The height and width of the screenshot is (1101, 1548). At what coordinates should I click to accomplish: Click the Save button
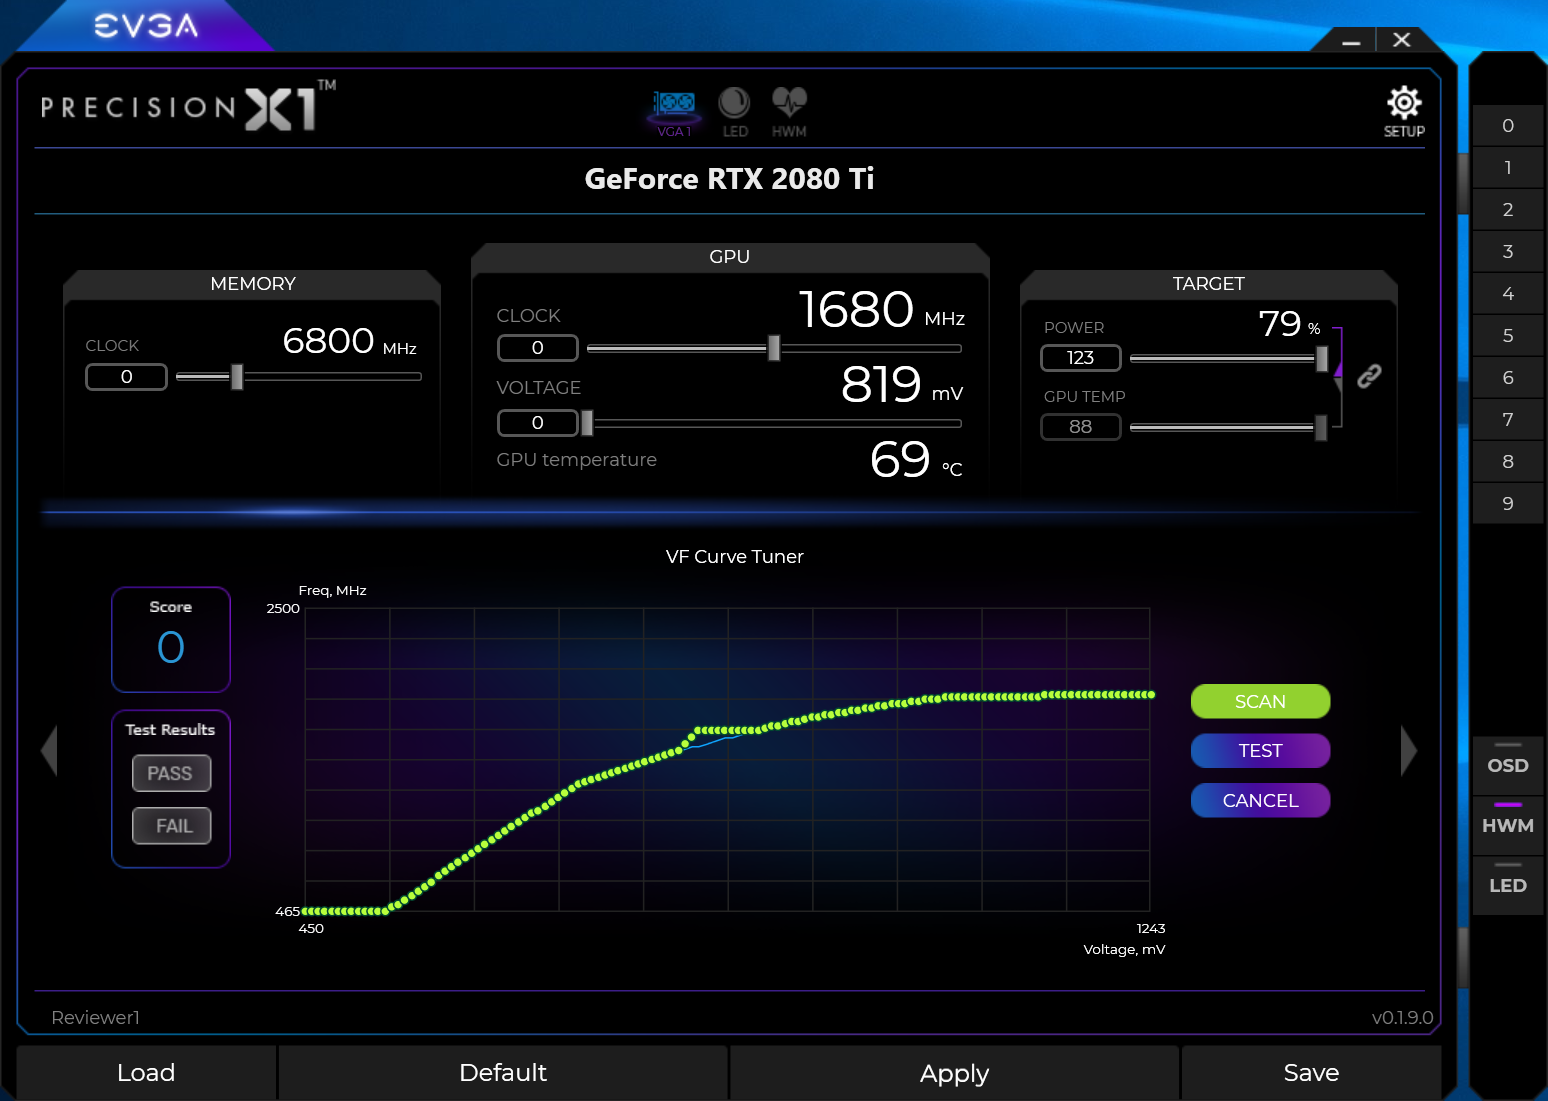tap(1311, 1073)
